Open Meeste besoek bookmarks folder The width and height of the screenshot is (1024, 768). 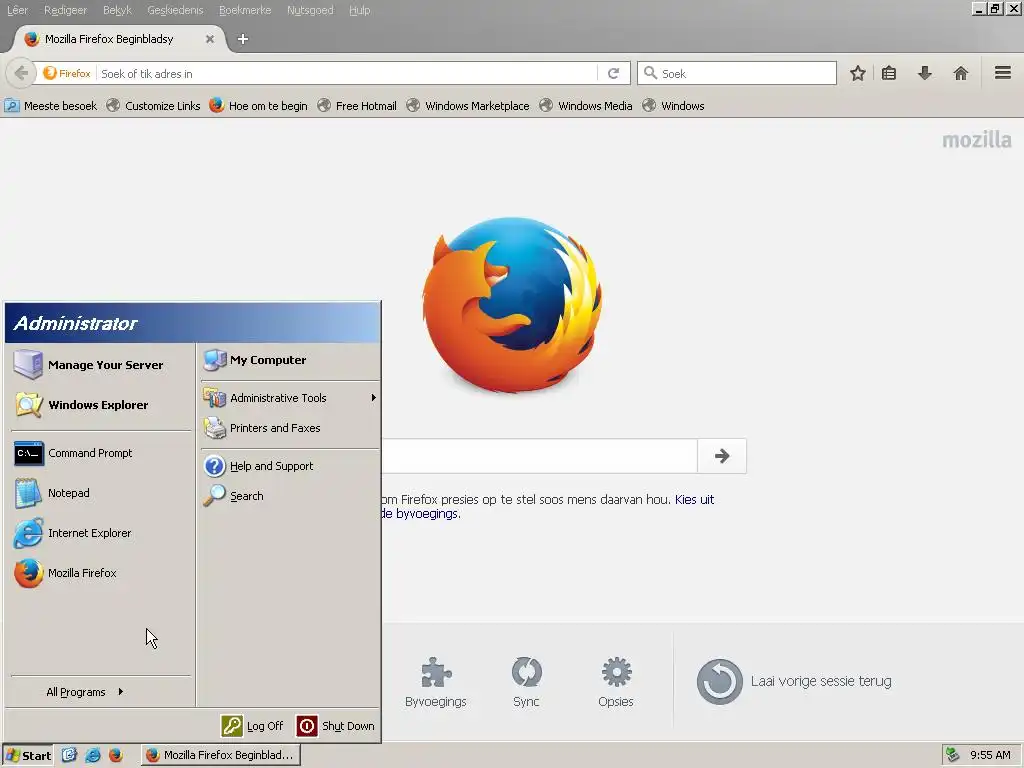[50, 105]
